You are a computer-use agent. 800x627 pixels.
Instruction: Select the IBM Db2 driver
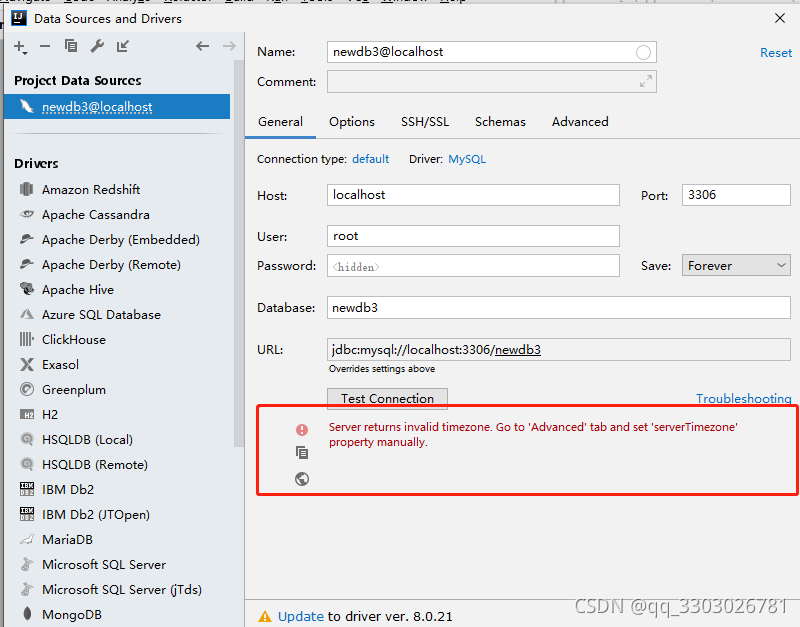click(x=68, y=489)
